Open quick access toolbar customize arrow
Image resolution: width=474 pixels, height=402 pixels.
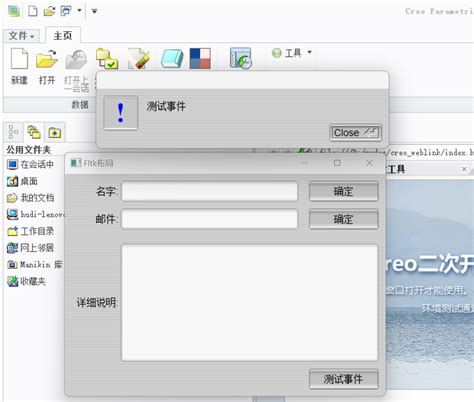point(94,11)
